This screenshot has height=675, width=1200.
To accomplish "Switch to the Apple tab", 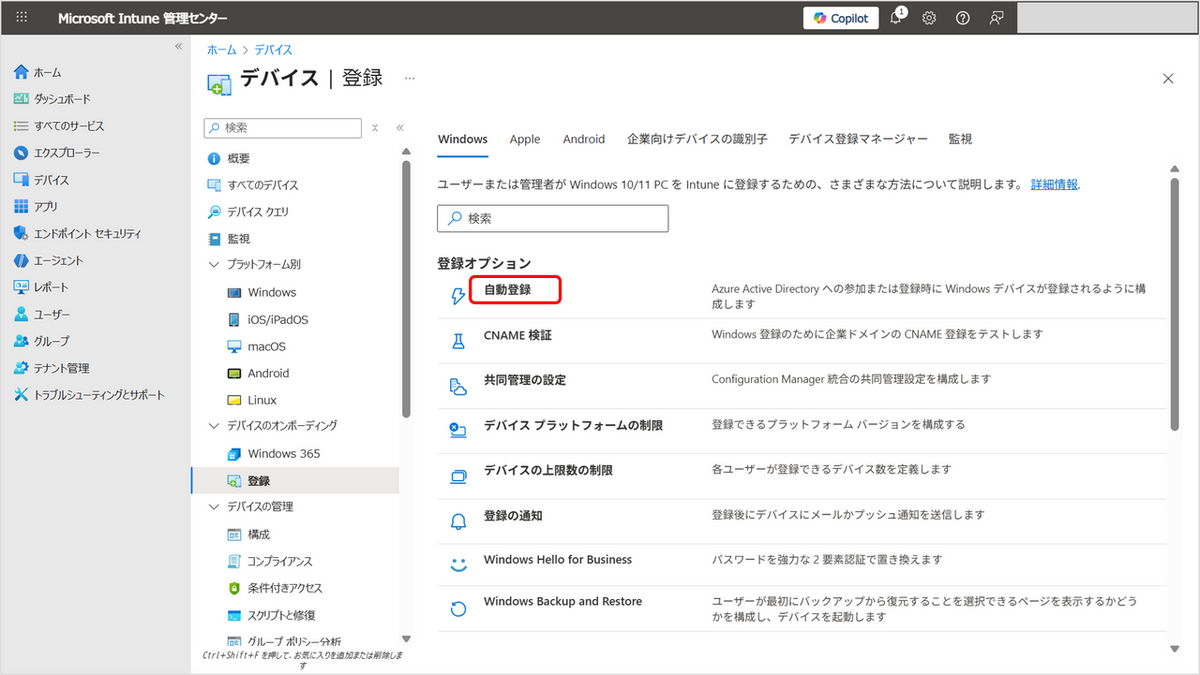I will [x=524, y=140].
